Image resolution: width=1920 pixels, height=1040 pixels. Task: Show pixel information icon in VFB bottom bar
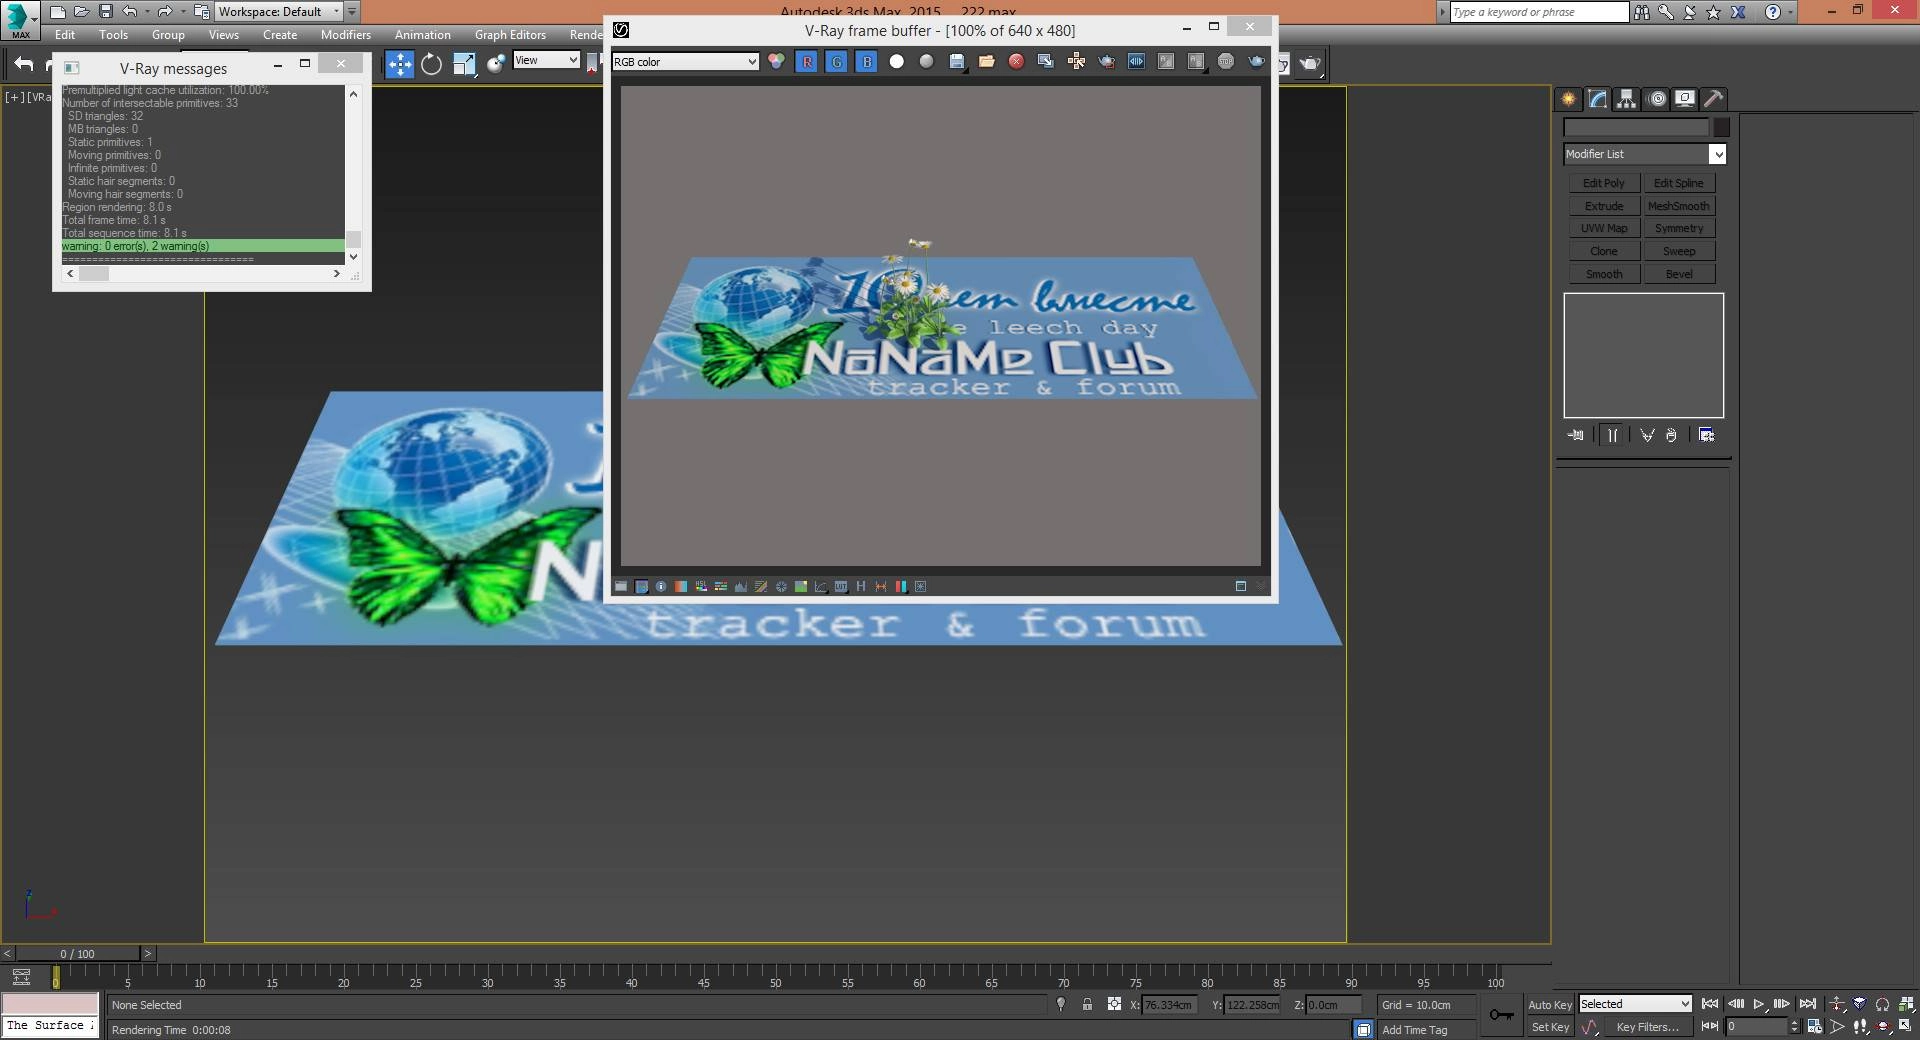coord(661,587)
